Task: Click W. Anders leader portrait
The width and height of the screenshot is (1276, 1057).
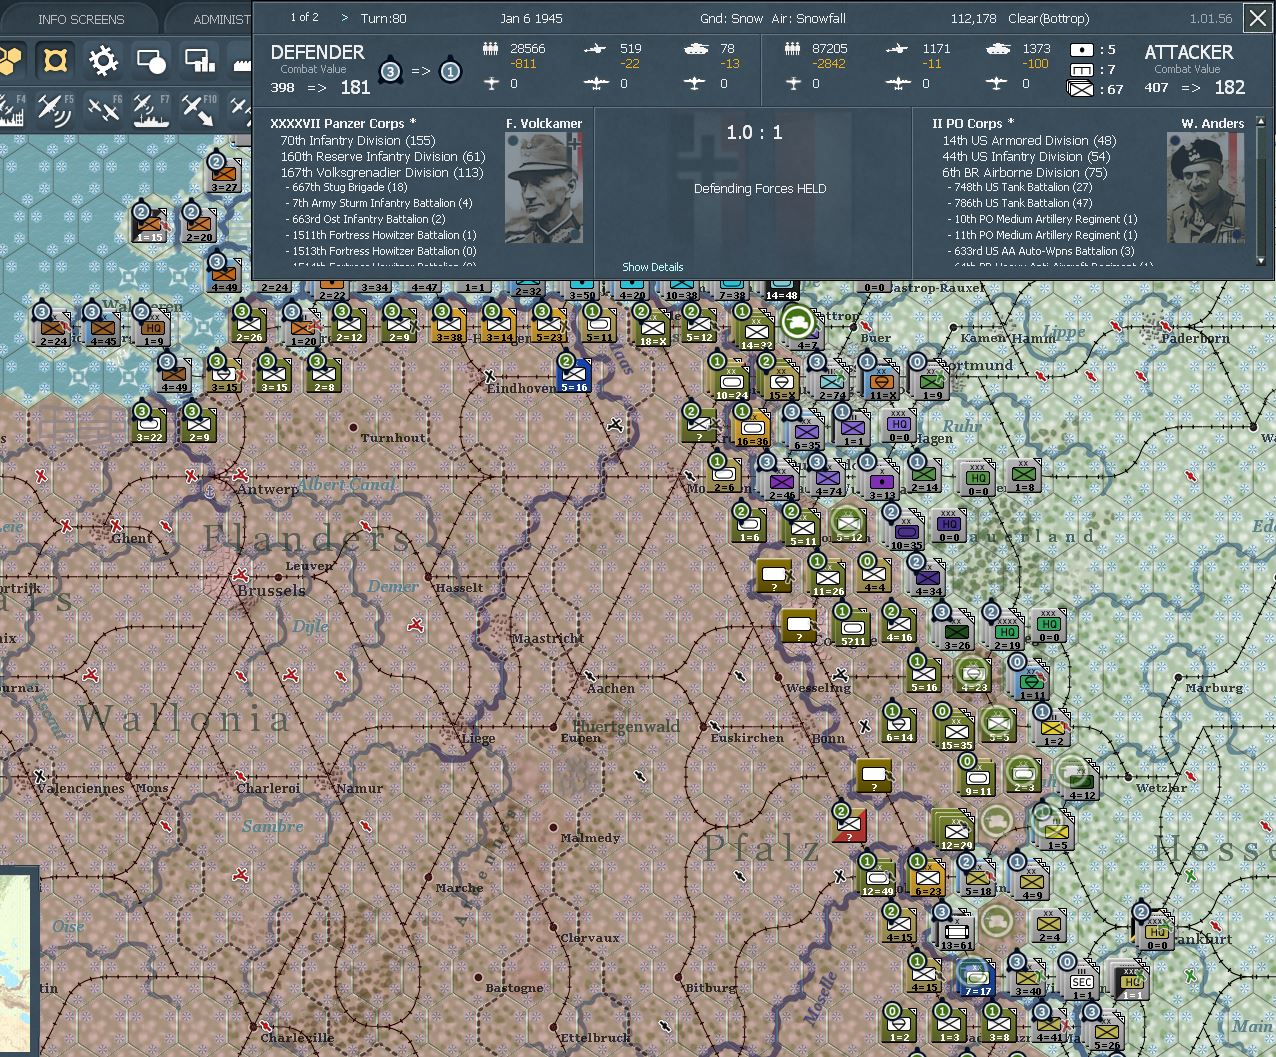Action: [x=1206, y=188]
